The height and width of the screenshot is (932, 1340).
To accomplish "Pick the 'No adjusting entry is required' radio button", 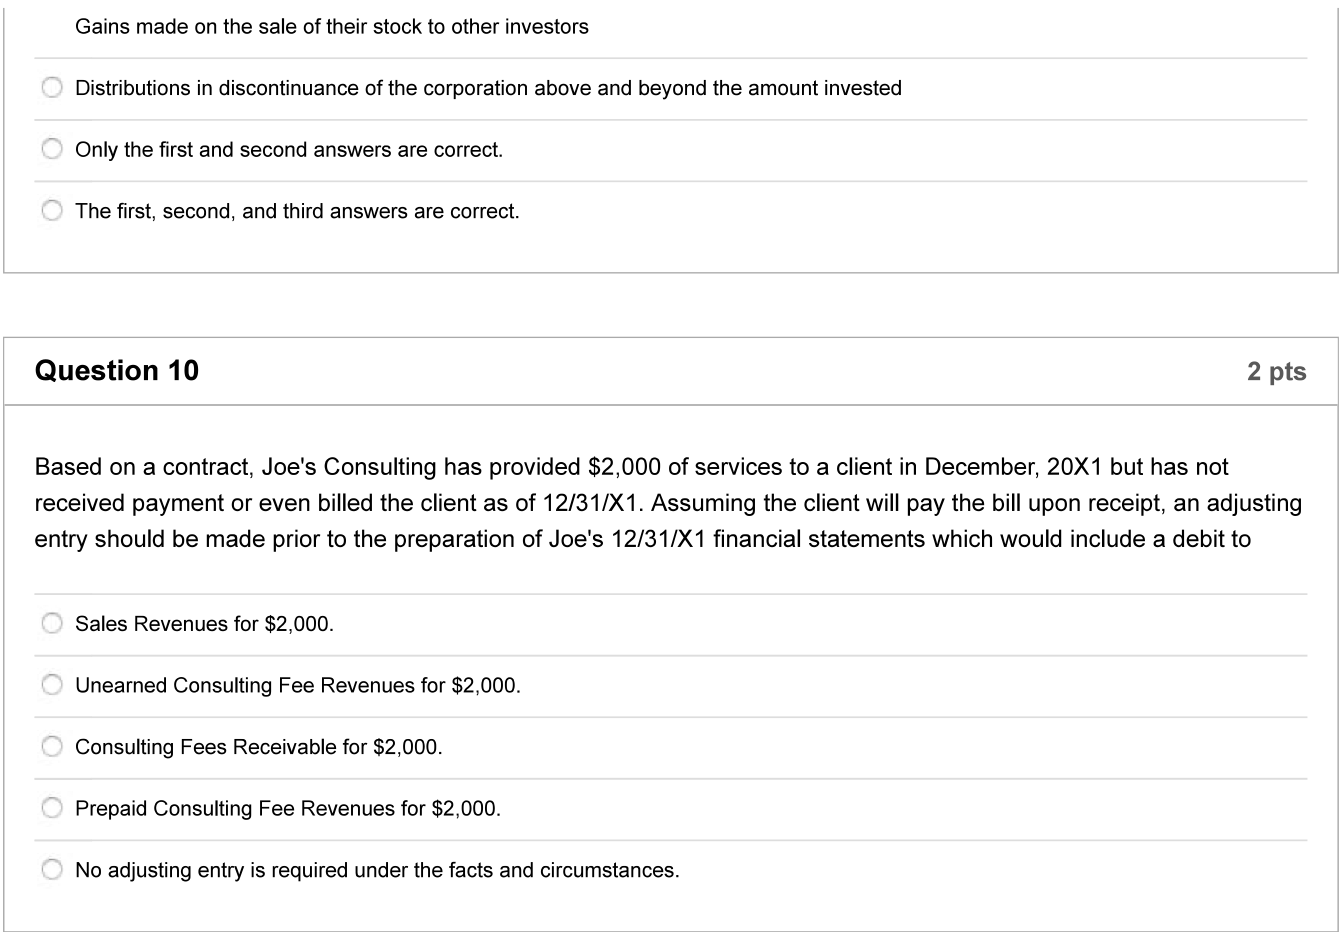I will 52,870.
